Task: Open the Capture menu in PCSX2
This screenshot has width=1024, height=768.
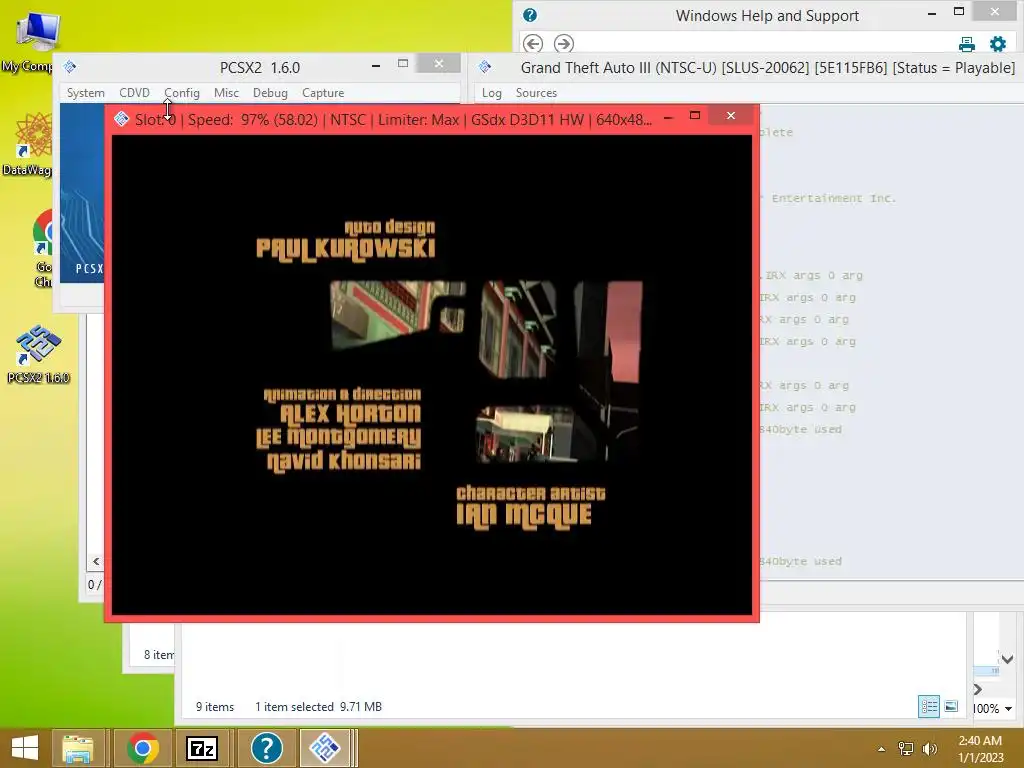Action: click(323, 93)
